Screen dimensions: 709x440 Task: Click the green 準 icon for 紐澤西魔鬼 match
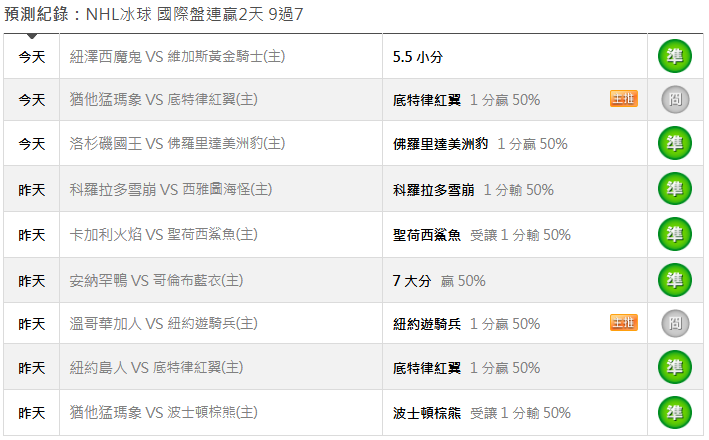click(674, 56)
